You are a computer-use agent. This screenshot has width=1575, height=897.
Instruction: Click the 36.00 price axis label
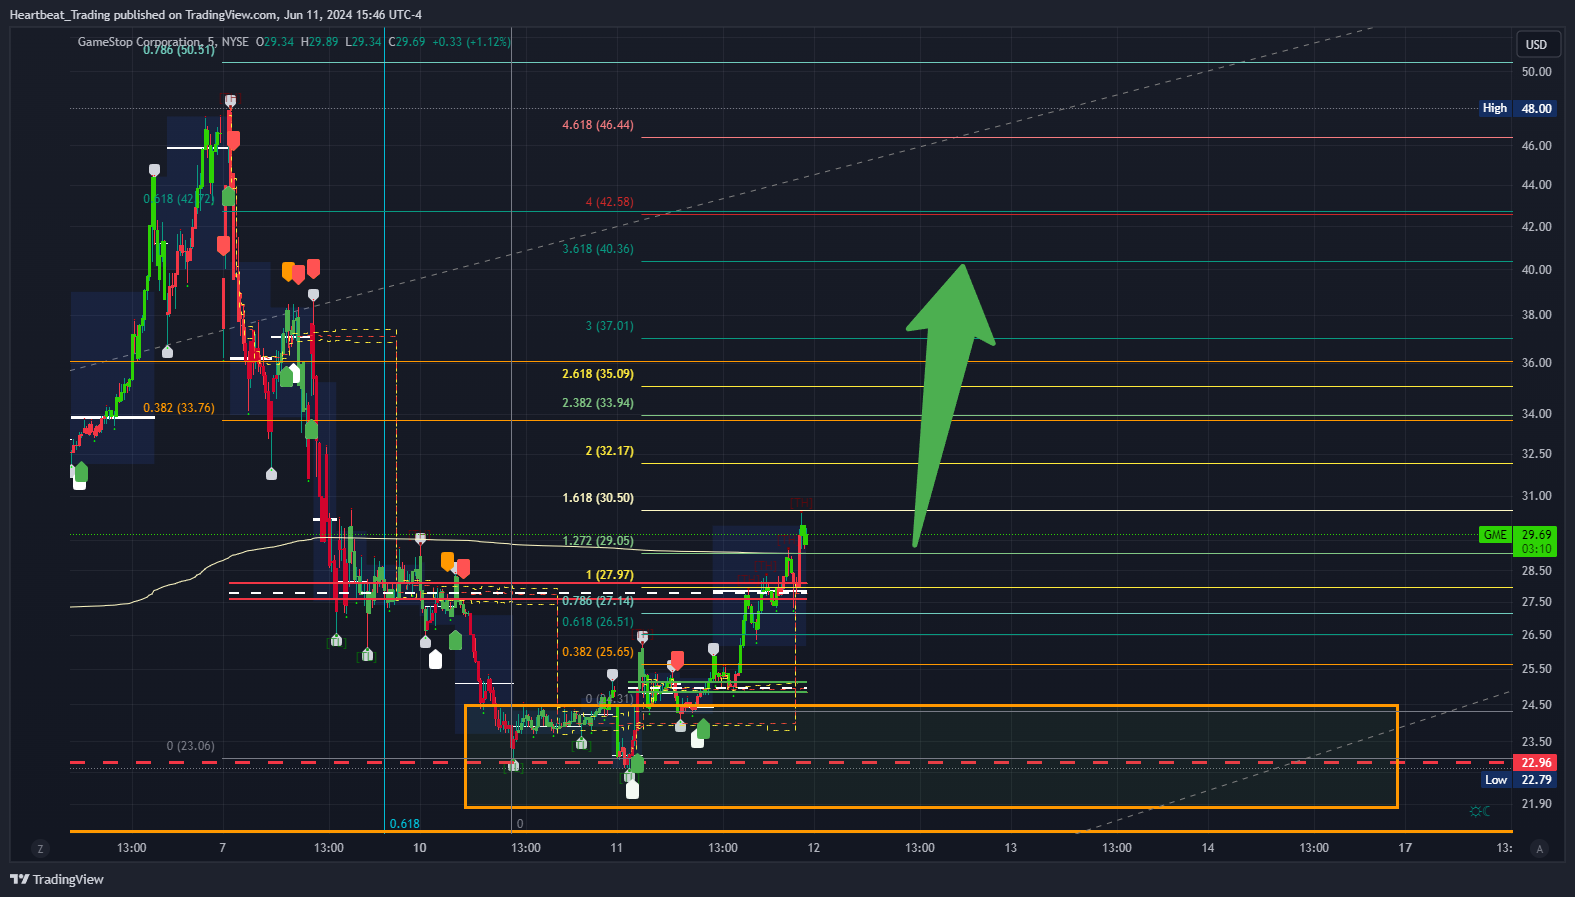point(1536,363)
